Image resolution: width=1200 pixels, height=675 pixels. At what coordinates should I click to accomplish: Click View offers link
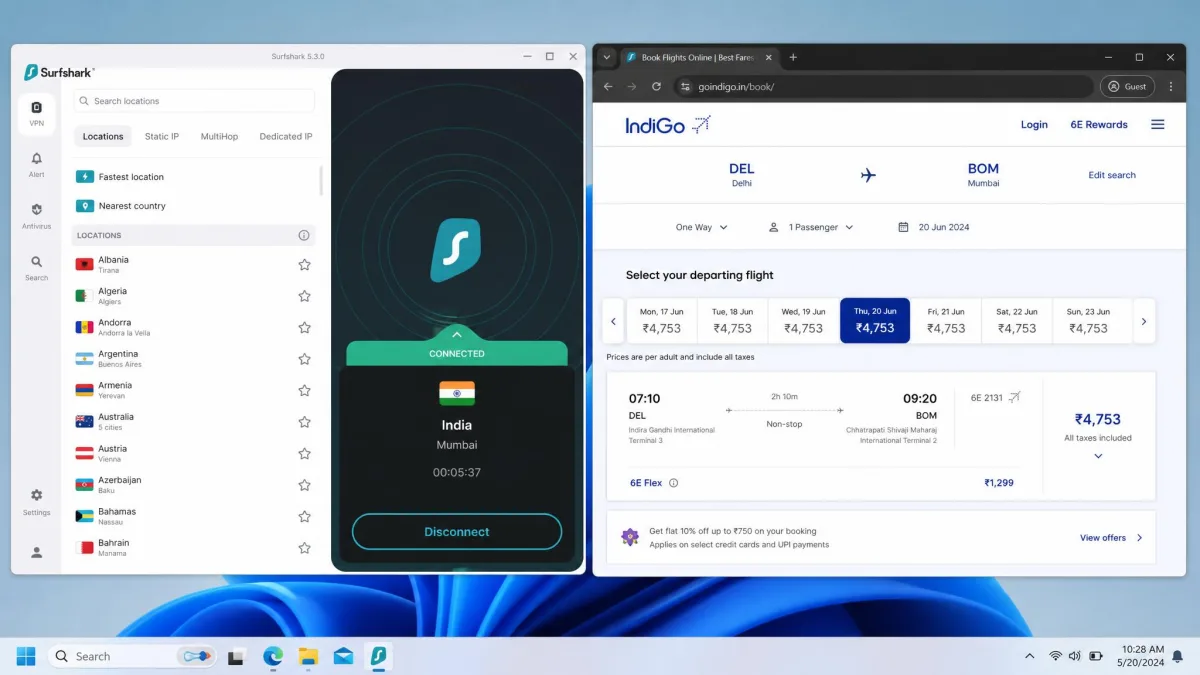tap(1111, 538)
